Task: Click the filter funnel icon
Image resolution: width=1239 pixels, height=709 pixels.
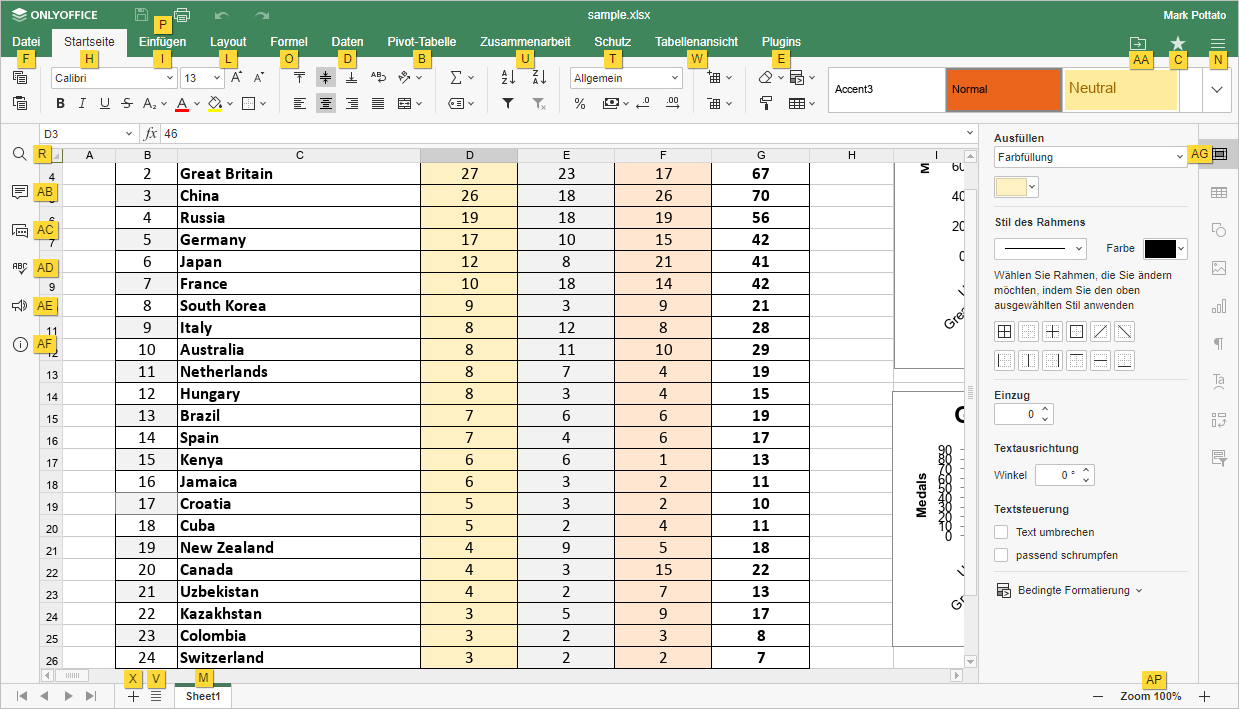Action: tap(507, 103)
